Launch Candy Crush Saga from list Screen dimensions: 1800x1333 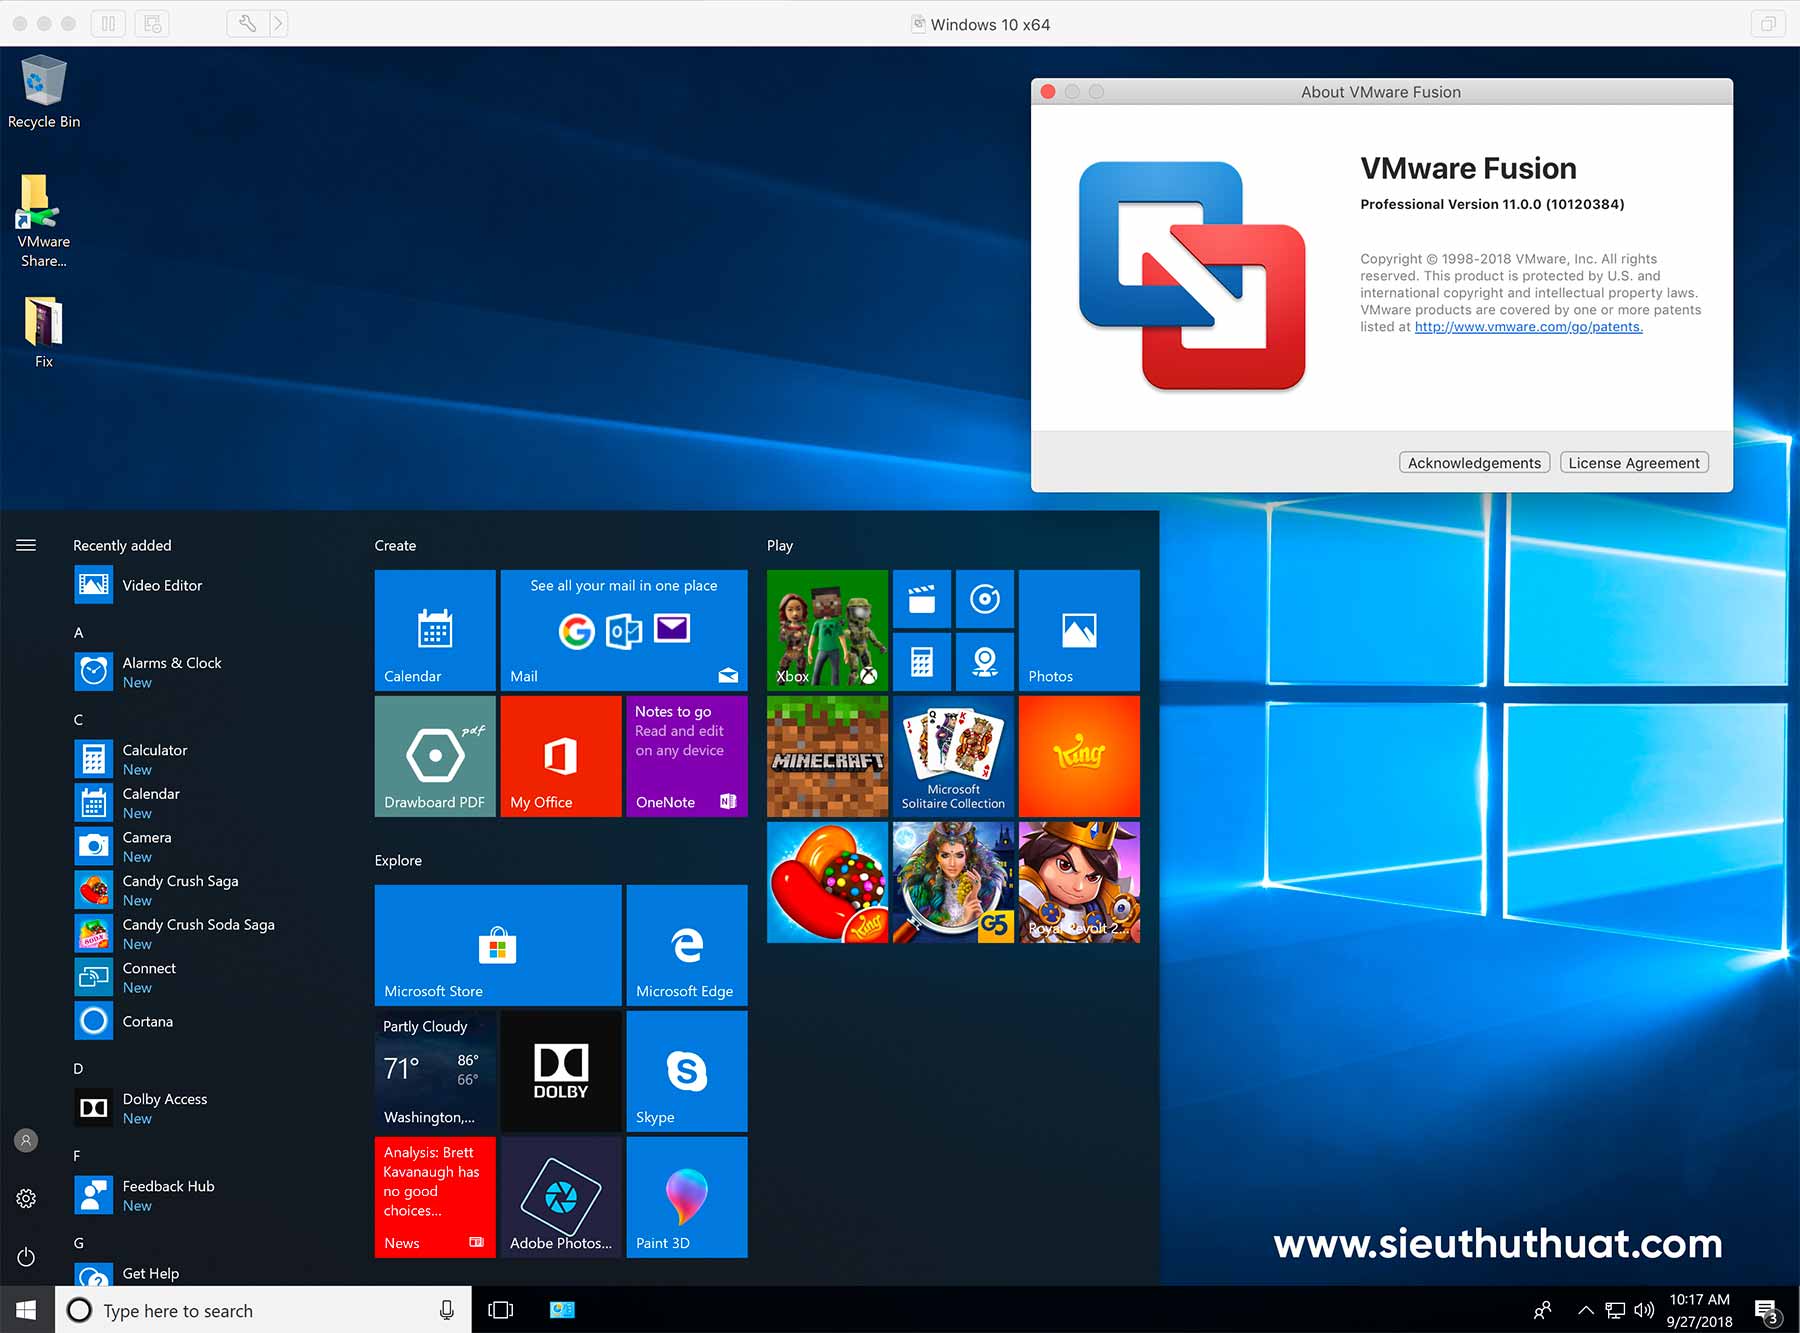point(210,890)
